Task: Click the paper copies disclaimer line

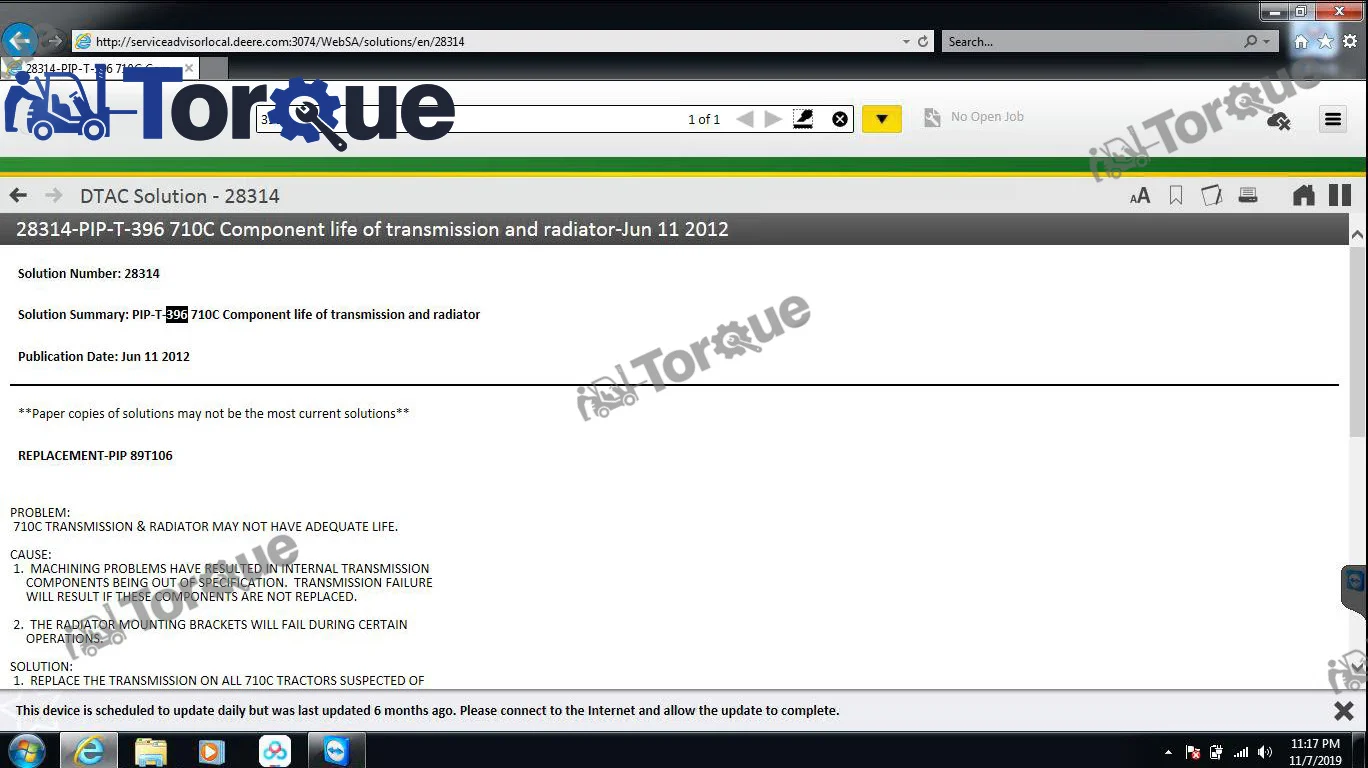Action: pyautogui.click(x=214, y=413)
